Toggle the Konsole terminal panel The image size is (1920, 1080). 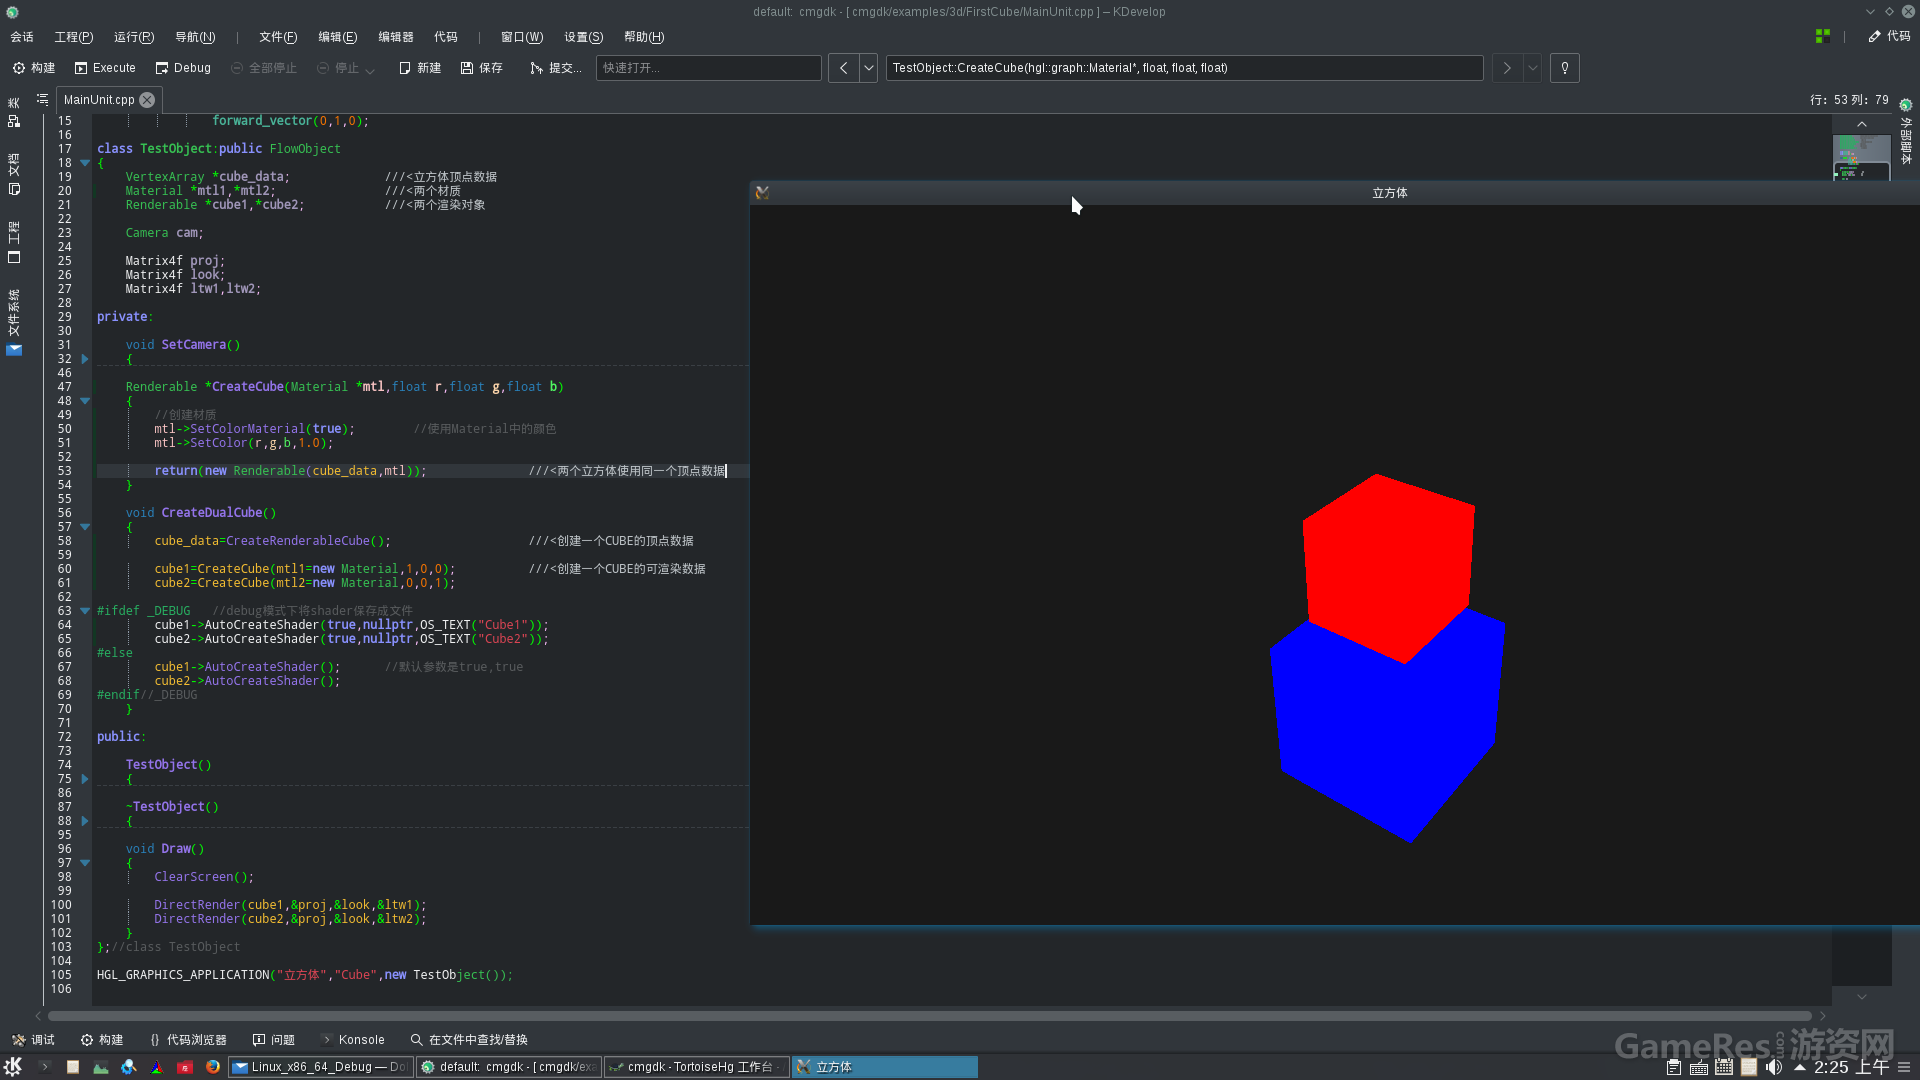coord(361,1039)
